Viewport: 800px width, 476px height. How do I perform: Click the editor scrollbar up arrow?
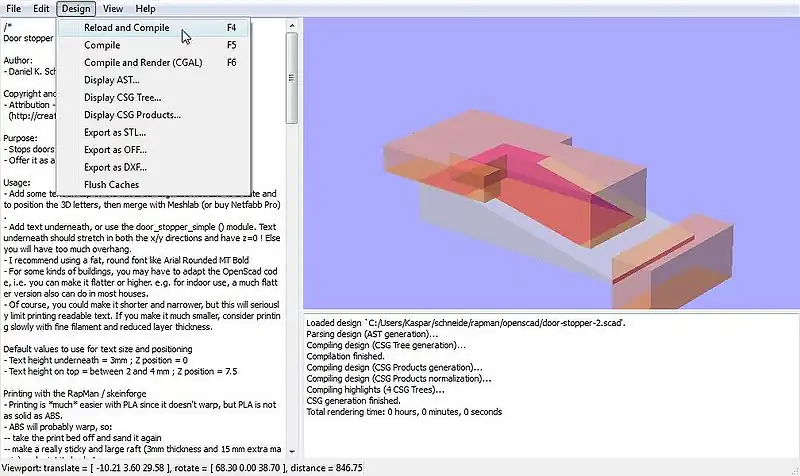click(291, 23)
